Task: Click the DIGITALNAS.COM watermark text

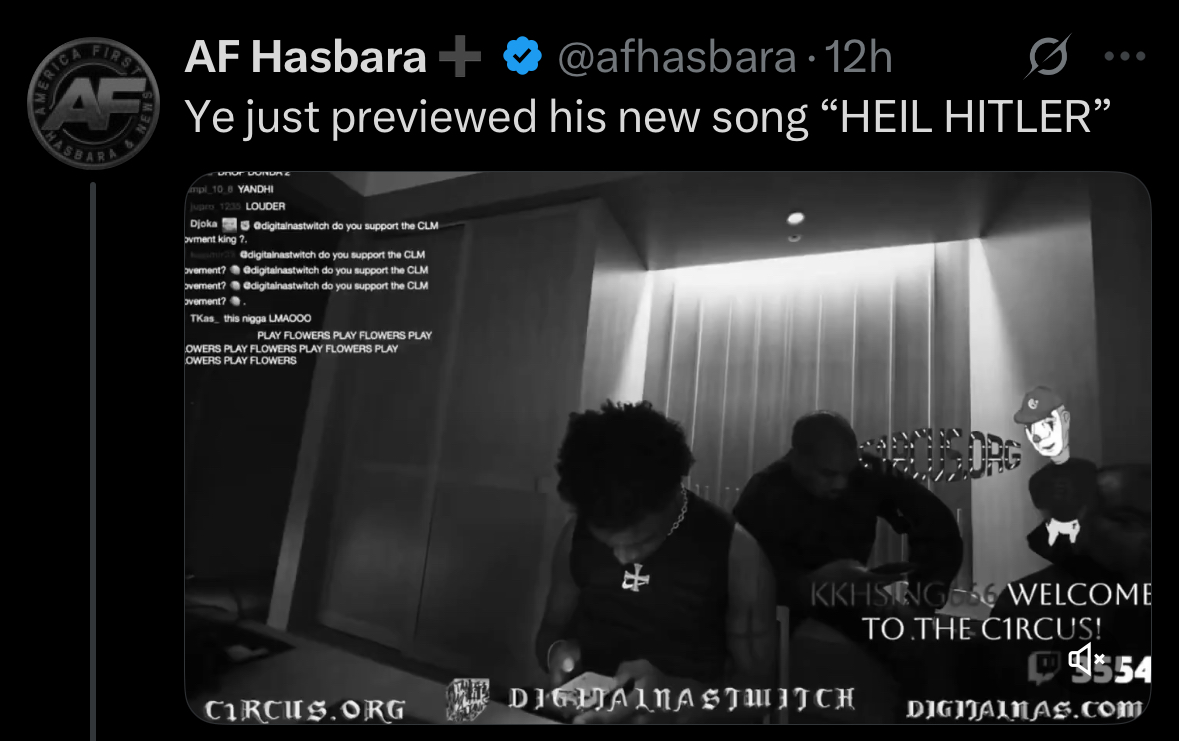Action: click(1024, 709)
